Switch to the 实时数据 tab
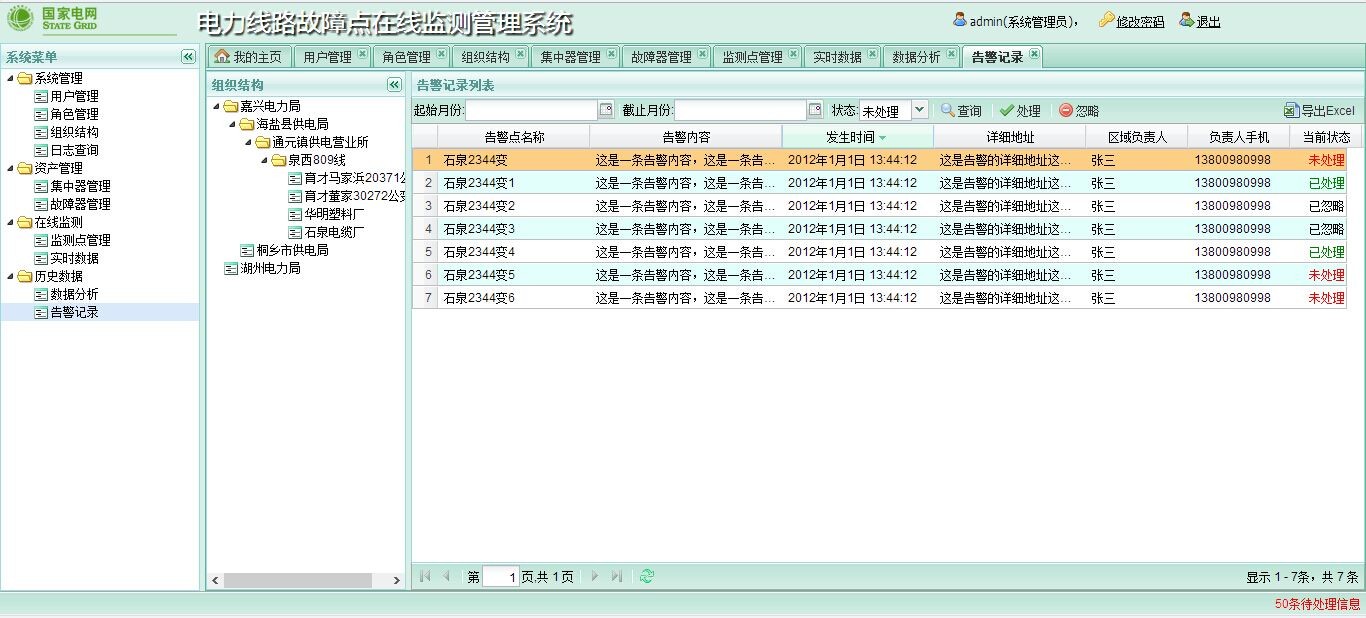 point(837,57)
